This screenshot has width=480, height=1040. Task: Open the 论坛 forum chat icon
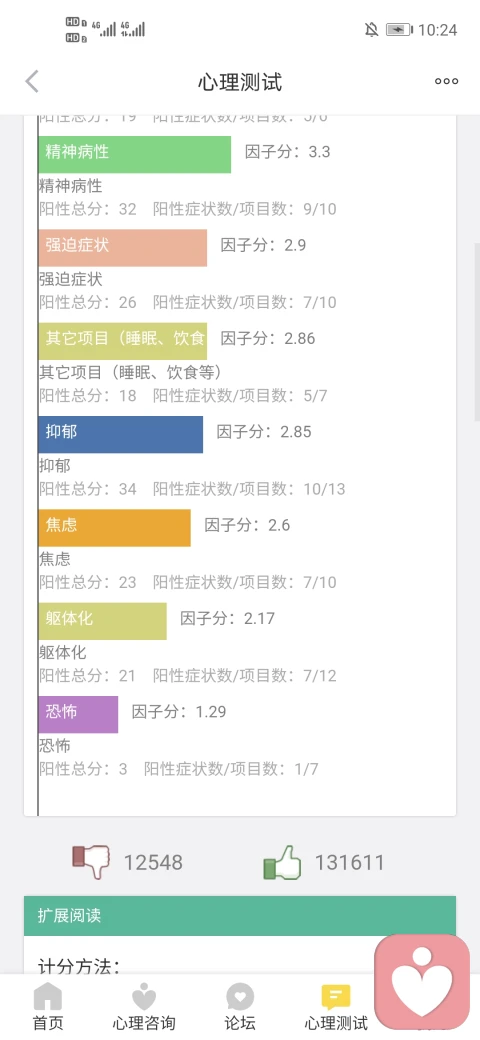(240, 997)
